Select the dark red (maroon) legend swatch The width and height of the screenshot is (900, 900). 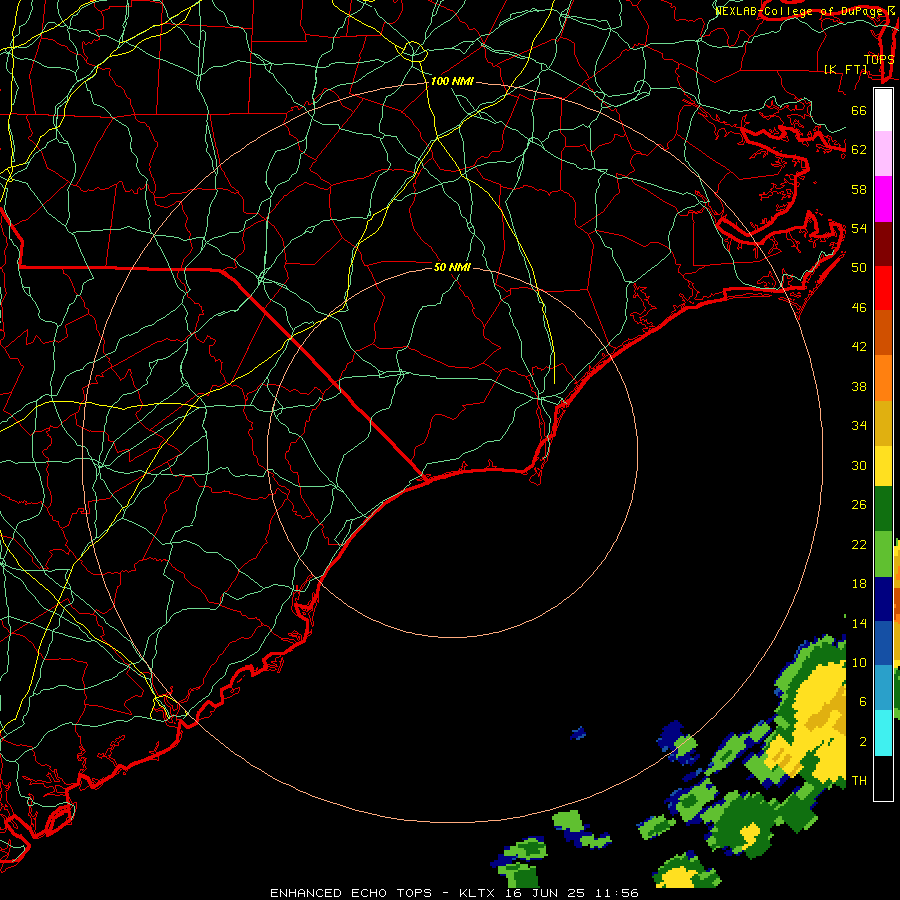point(883,244)
